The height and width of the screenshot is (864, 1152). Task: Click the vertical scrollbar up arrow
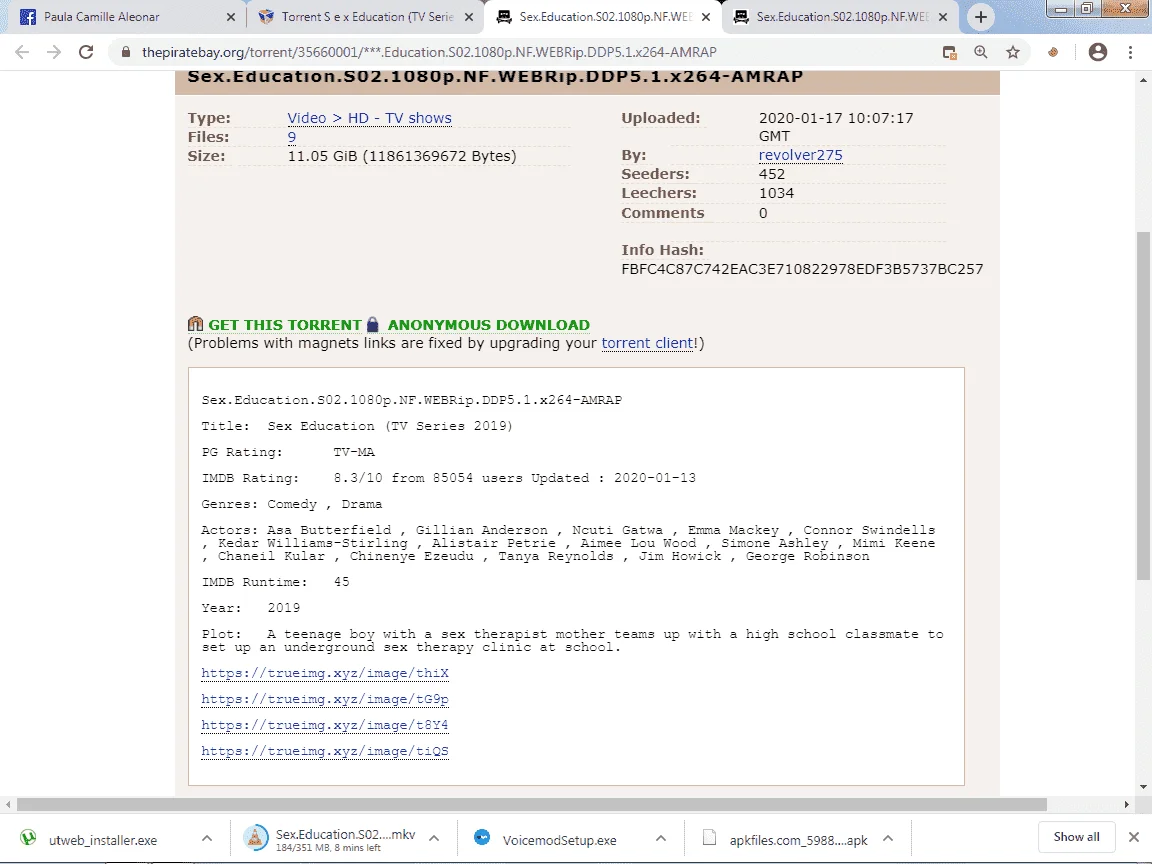1143,79
